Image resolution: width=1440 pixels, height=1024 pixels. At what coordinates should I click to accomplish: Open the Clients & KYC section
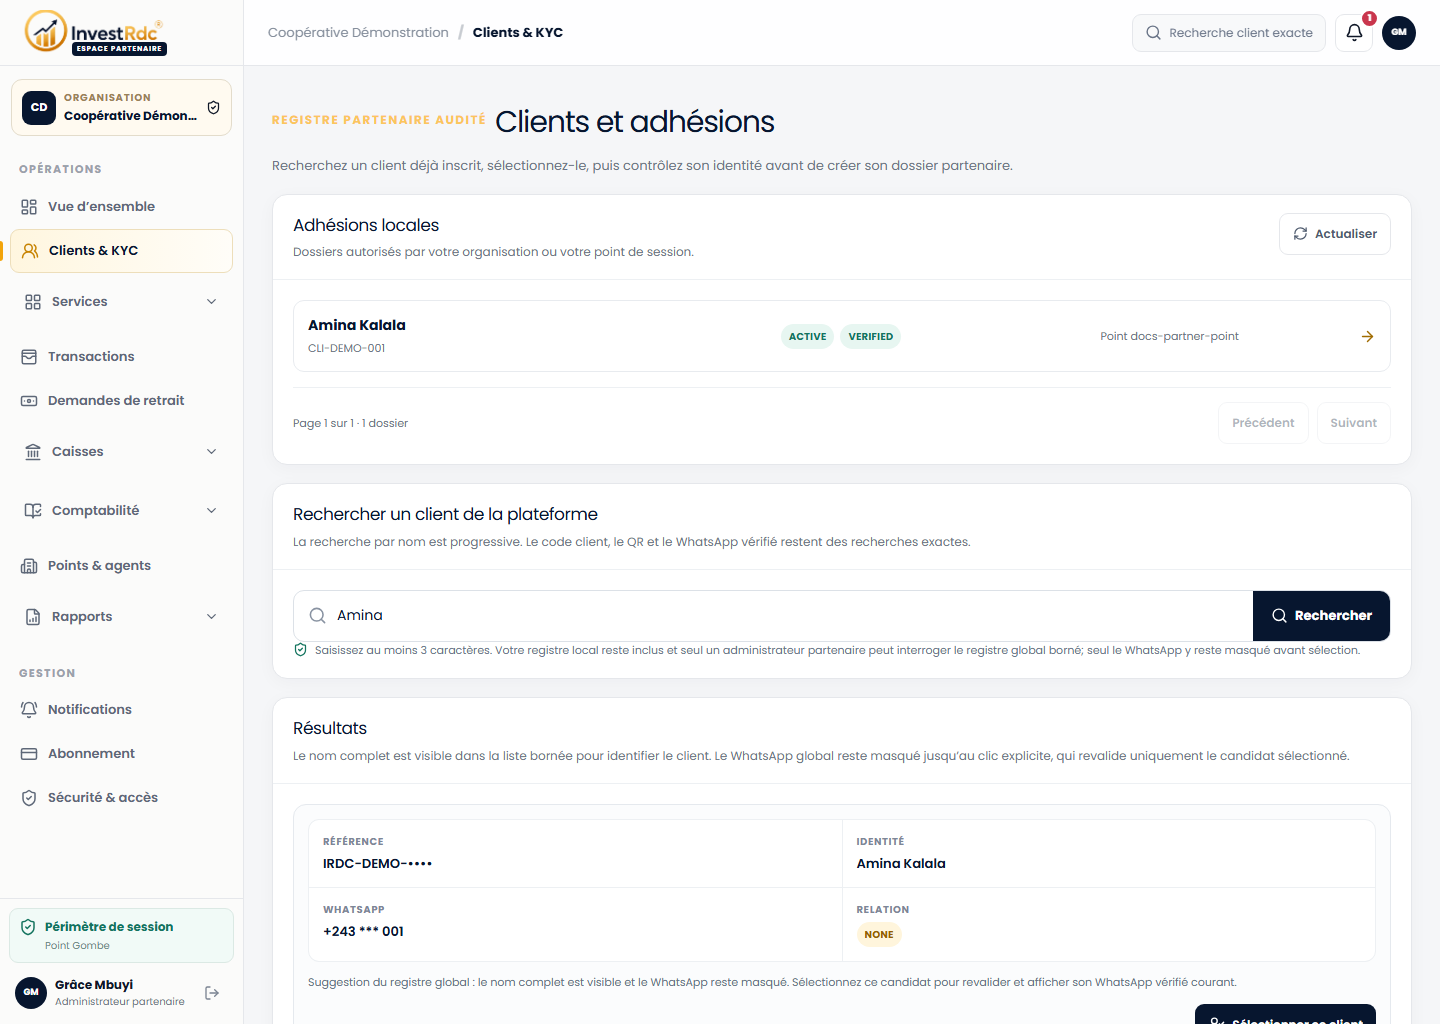click(x=121, y=251)
